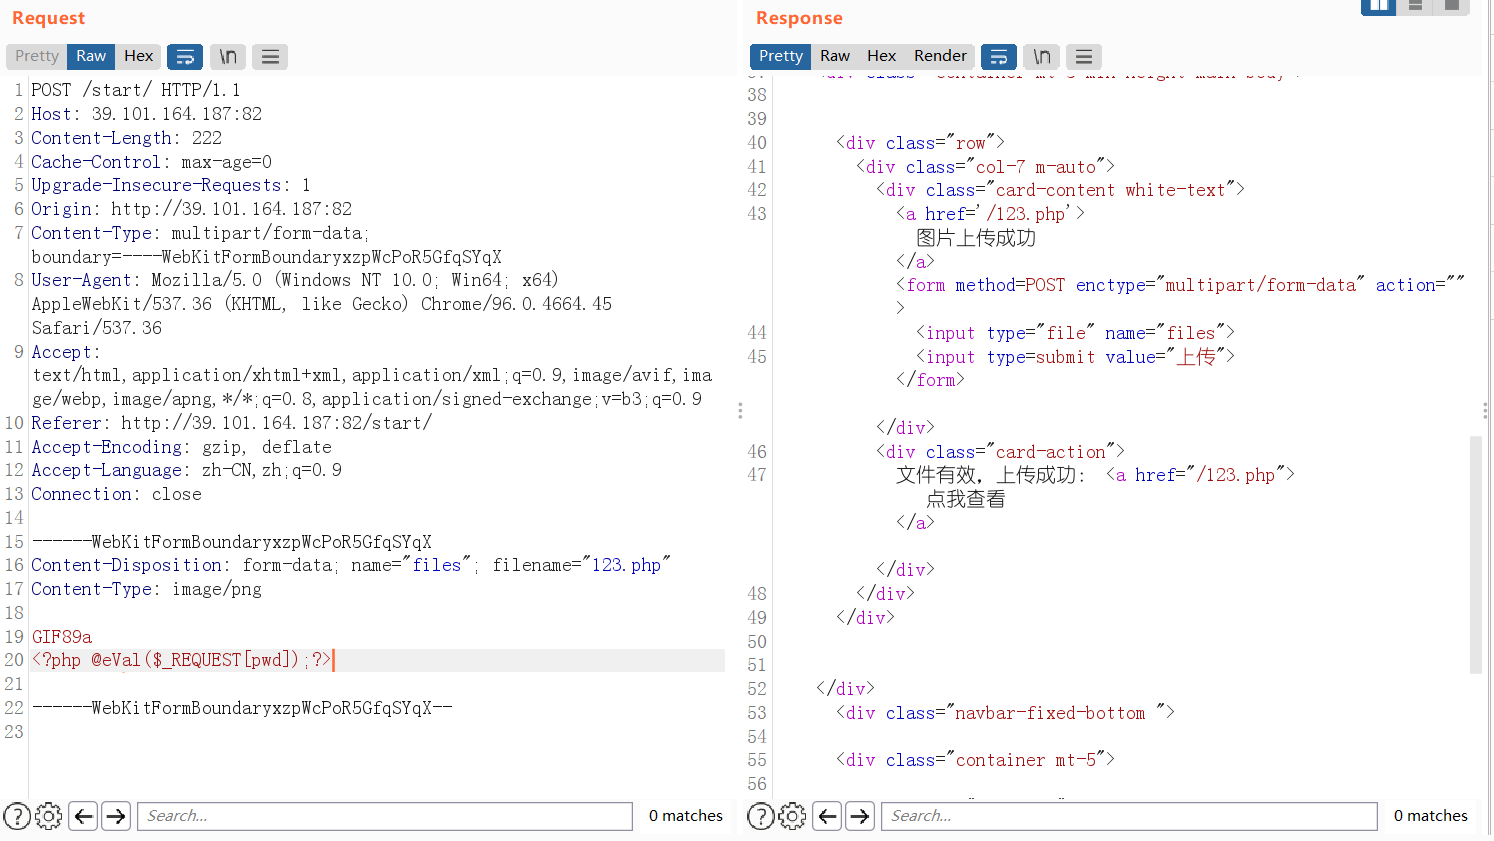Click the input type="file" response line

pyautogui.click(x=1076, y=333)
